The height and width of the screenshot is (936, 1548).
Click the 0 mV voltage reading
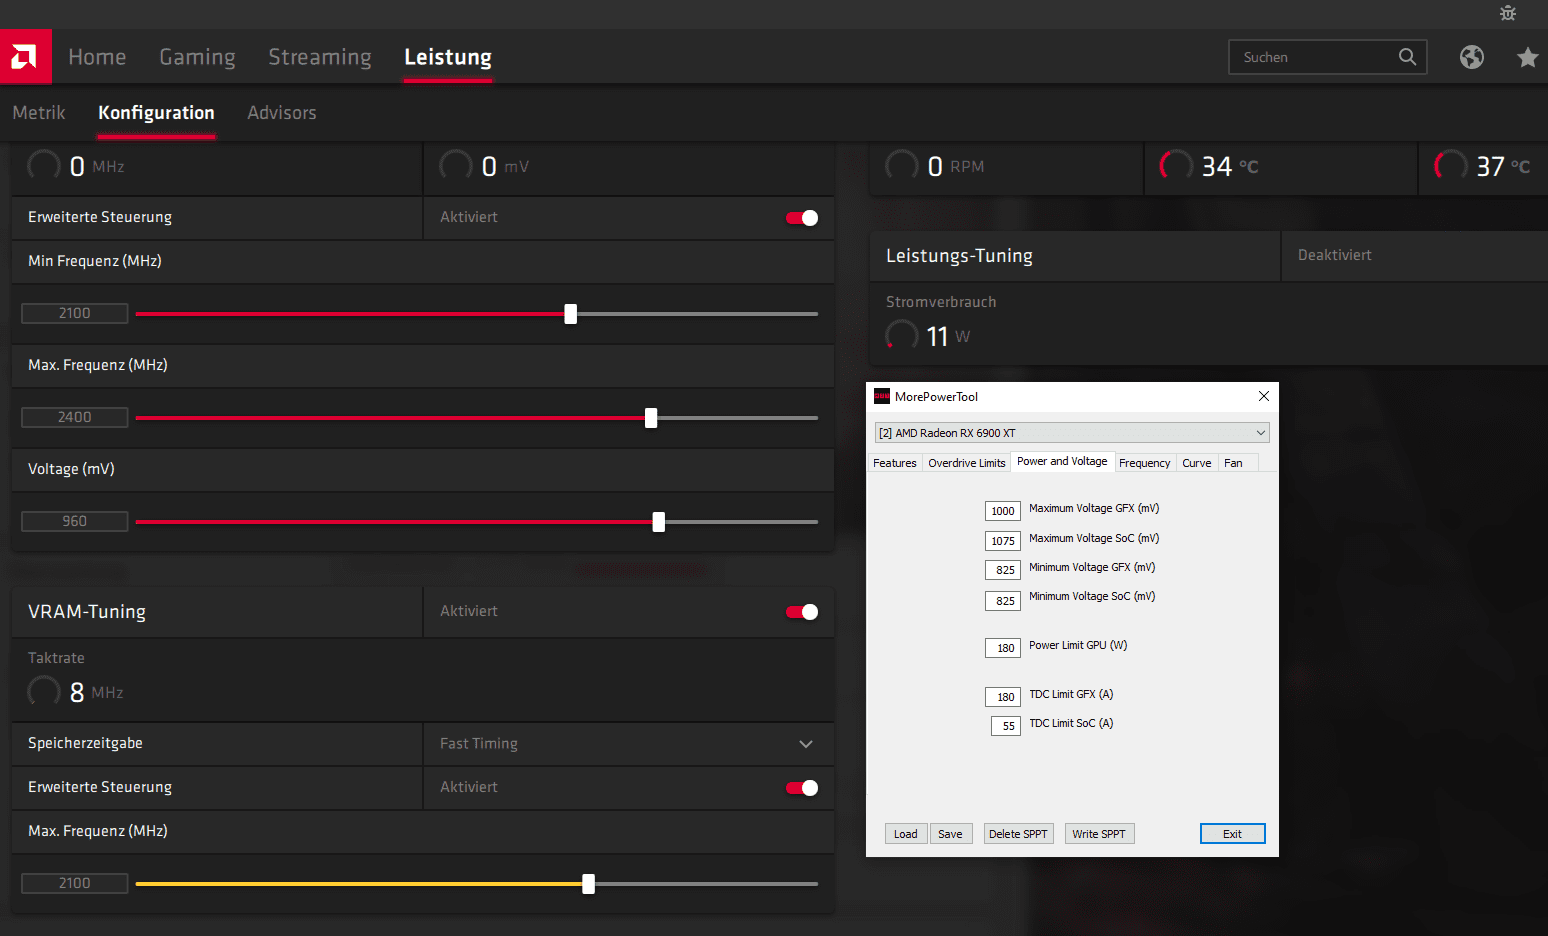pos(485,166)
